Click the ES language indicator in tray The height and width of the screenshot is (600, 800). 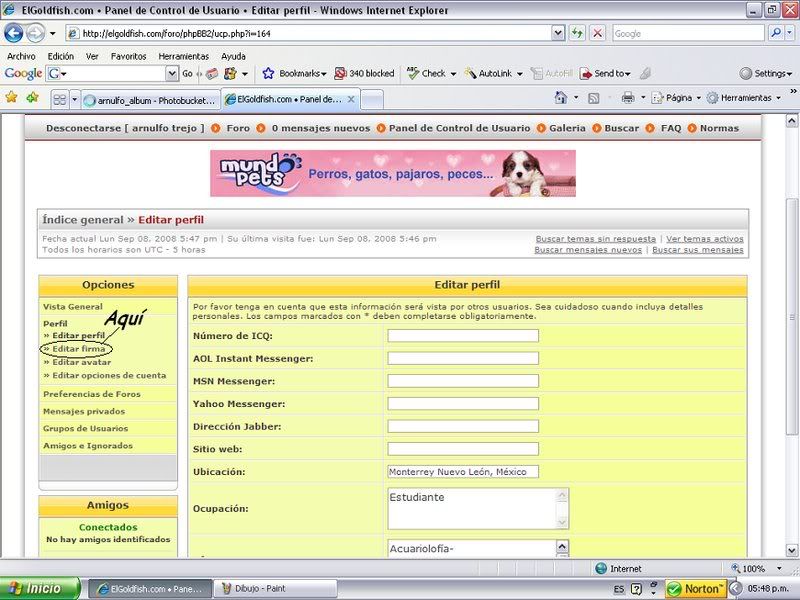point(619,589)
